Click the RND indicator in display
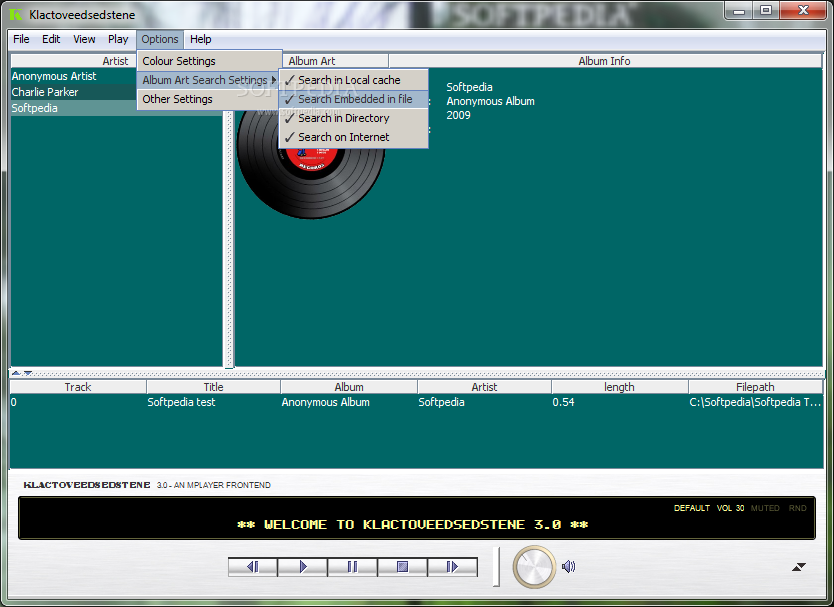The height and width of the screenshot is (607, 834). pyautogui.click(x=797, y=508)
